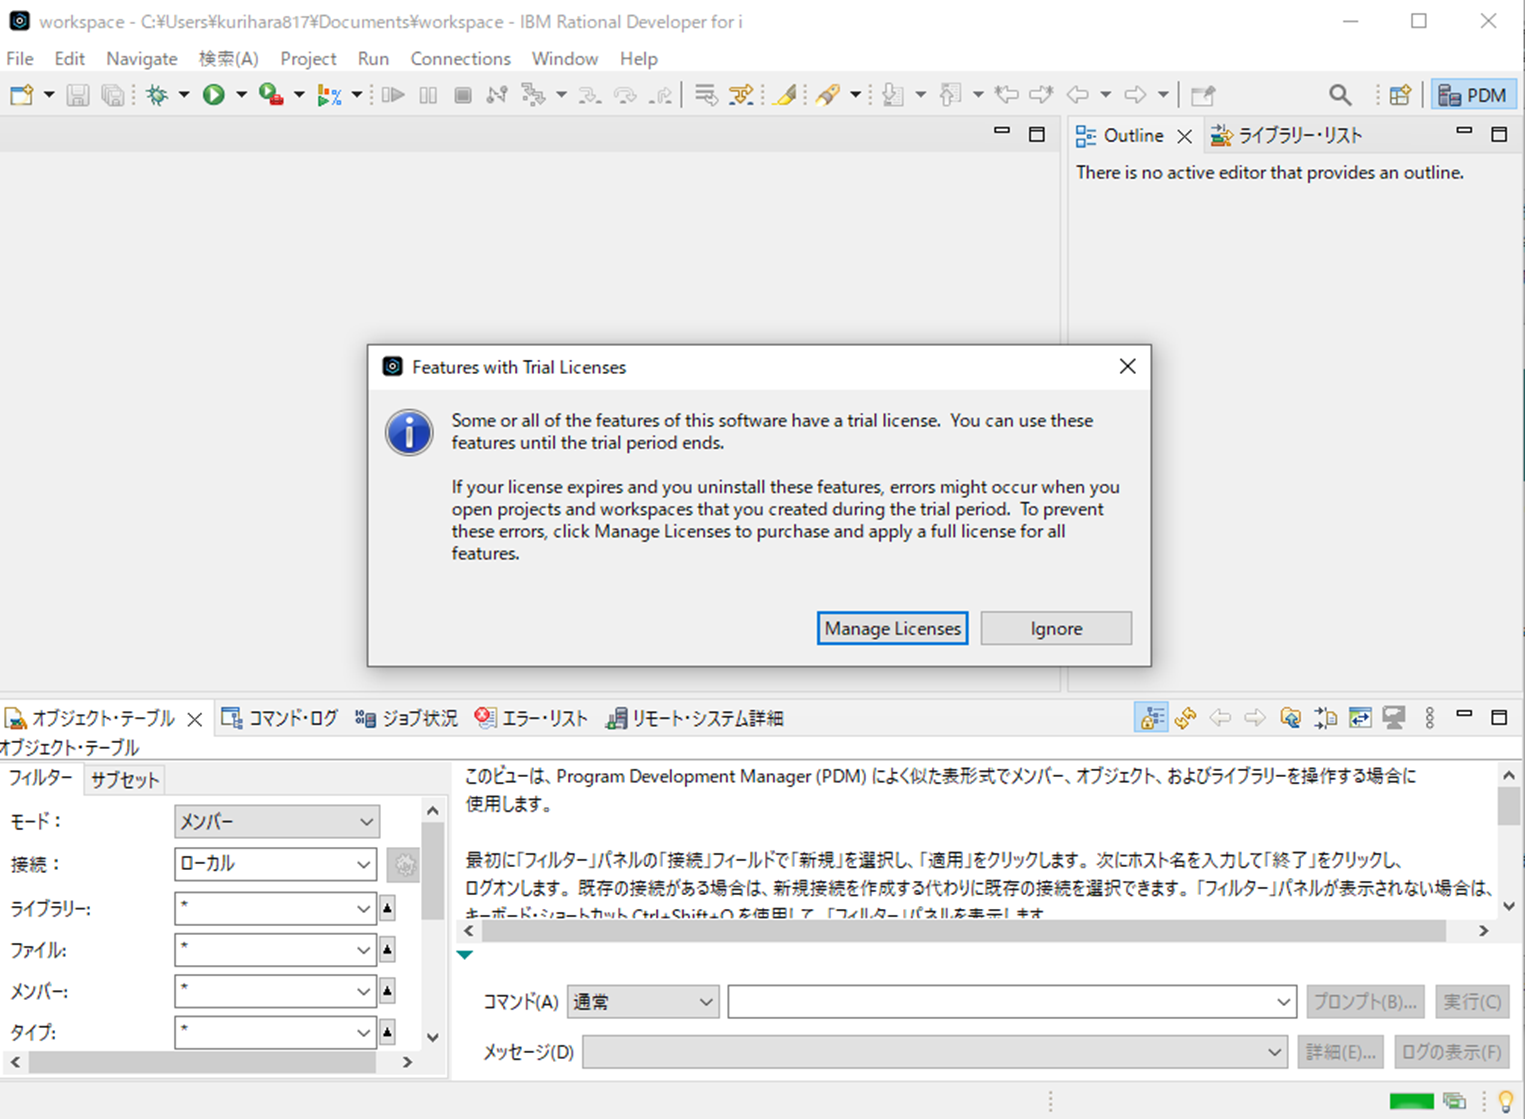Open the ライブラリー combo box
Image resolution: width=1525 pixels, height=1119 pixels.
(274, 908)
